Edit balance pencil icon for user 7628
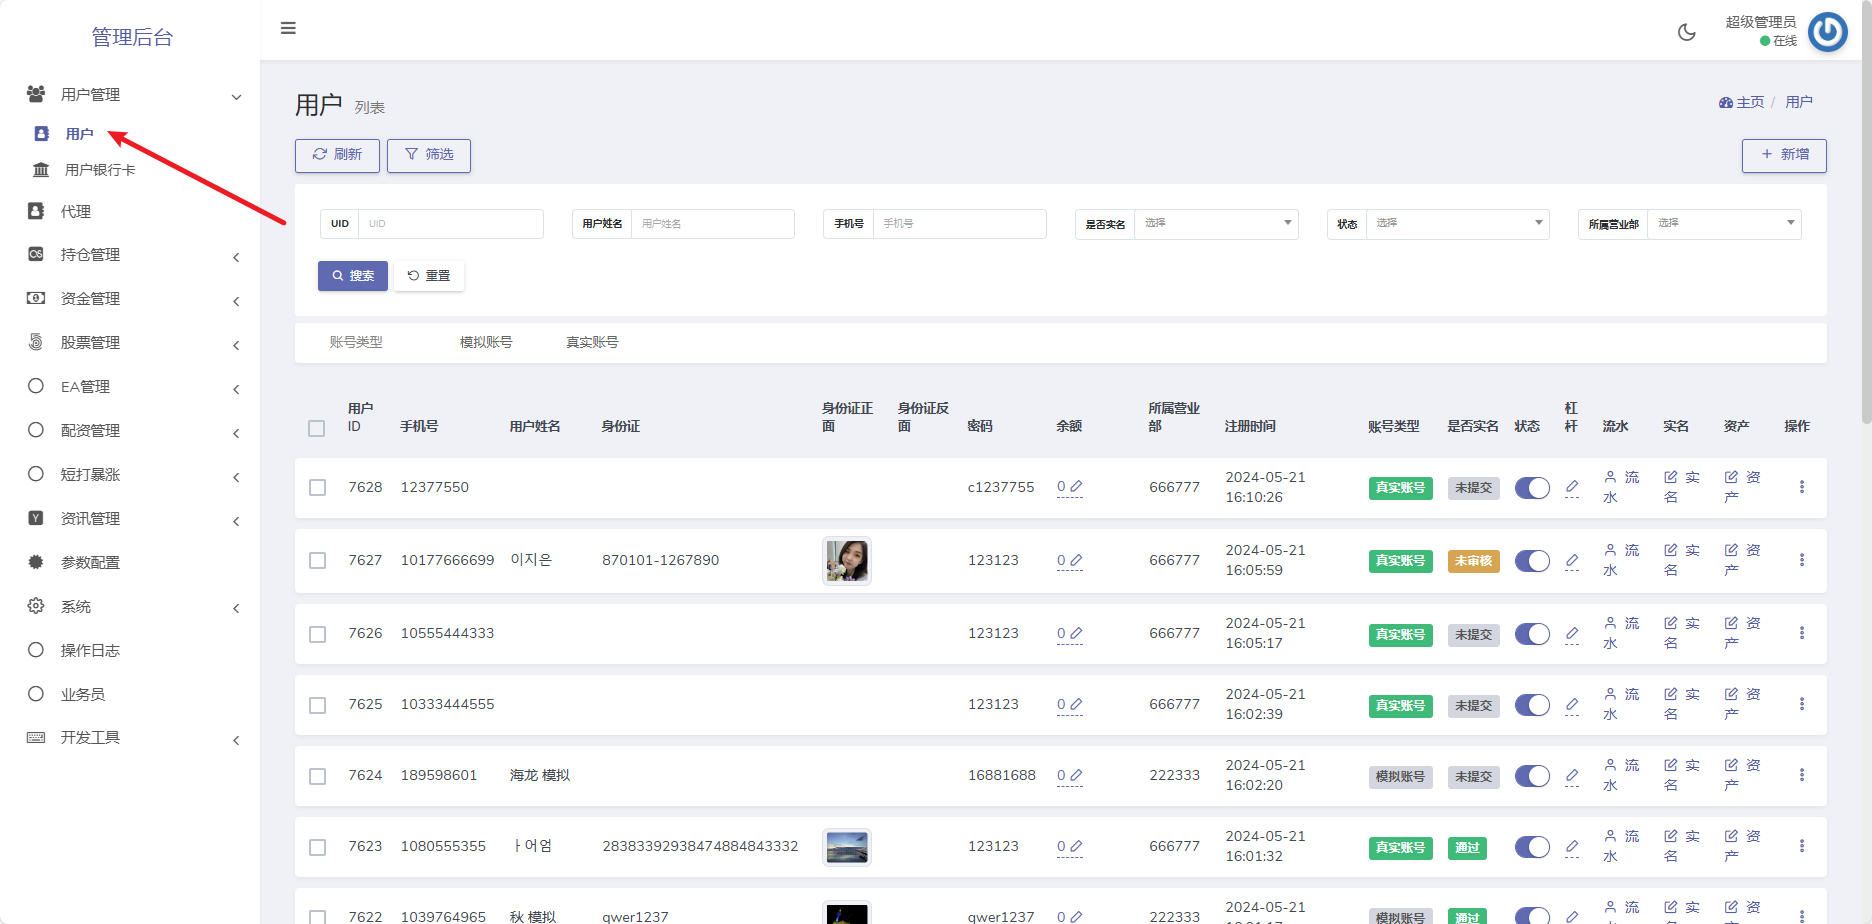The image size is (1872, 924). click(1076, 487)
